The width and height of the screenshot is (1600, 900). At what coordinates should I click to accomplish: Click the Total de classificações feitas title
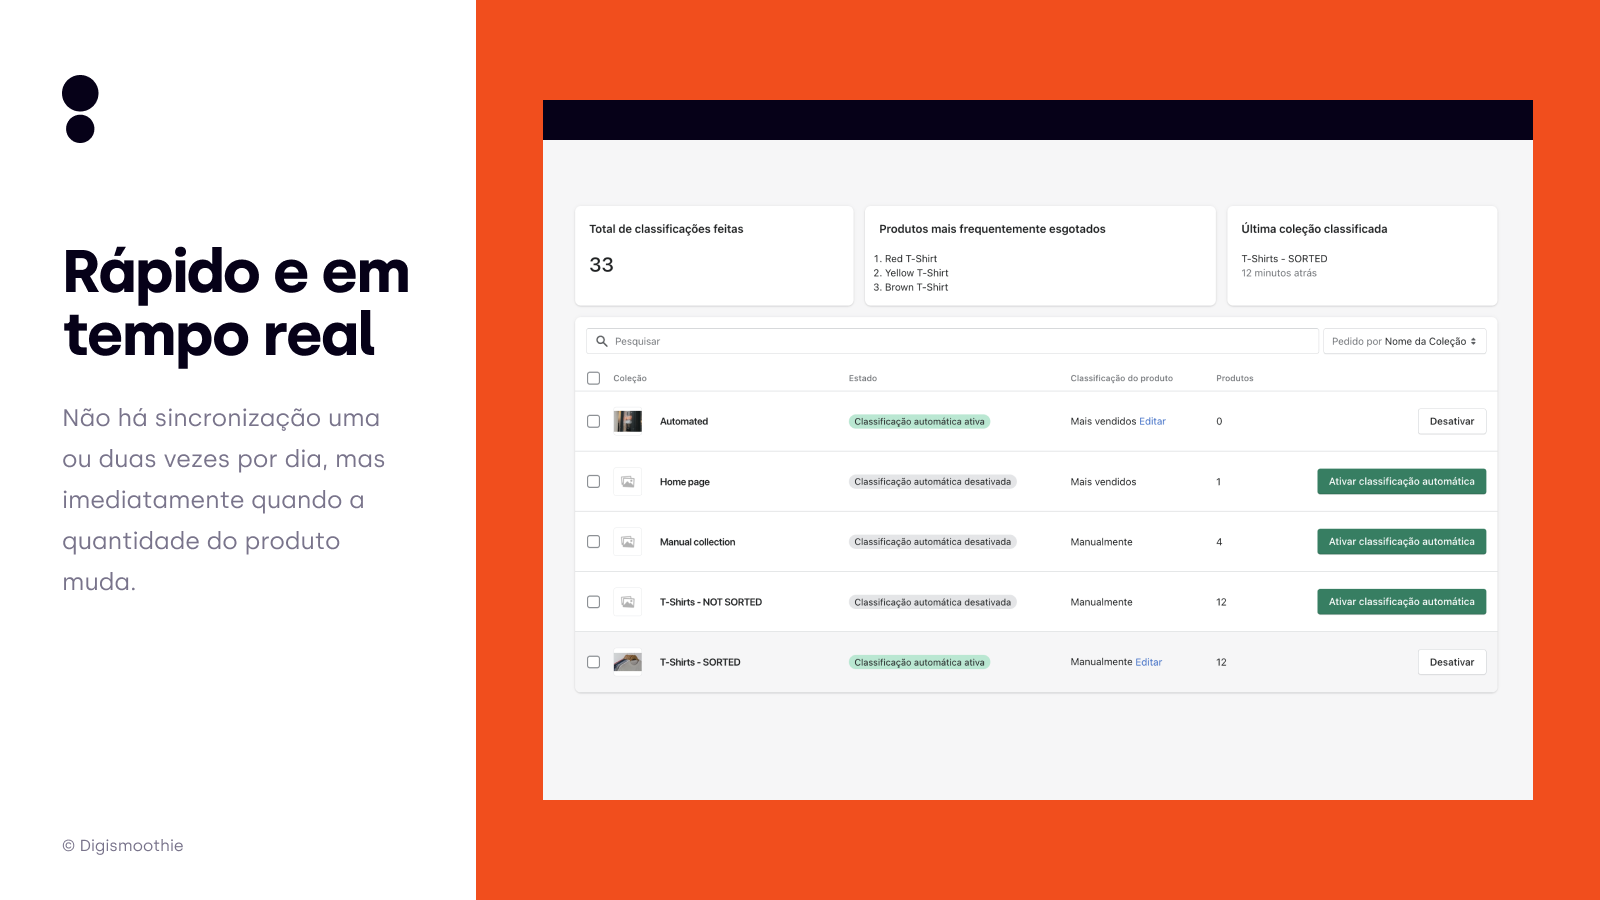click(x=666, y=229)
